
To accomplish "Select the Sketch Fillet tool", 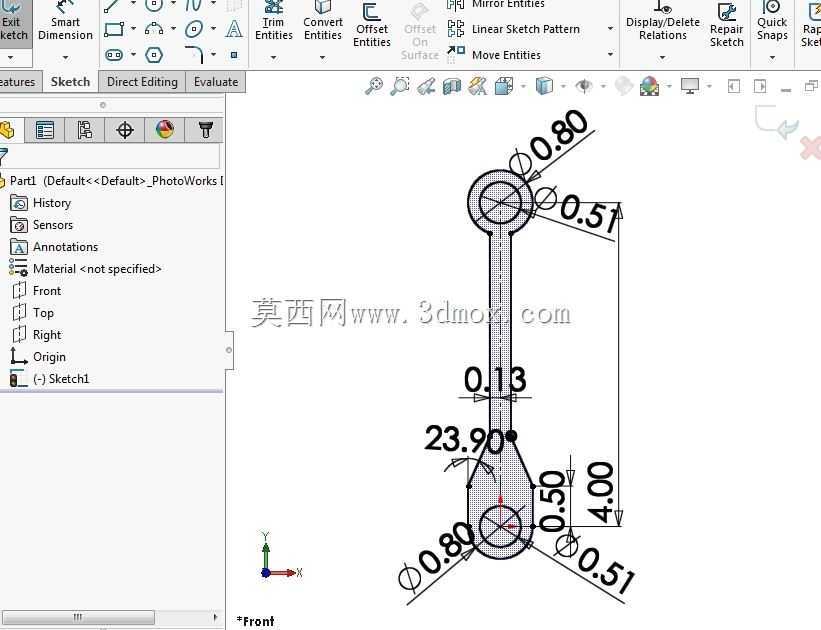I will pos(194,54).
